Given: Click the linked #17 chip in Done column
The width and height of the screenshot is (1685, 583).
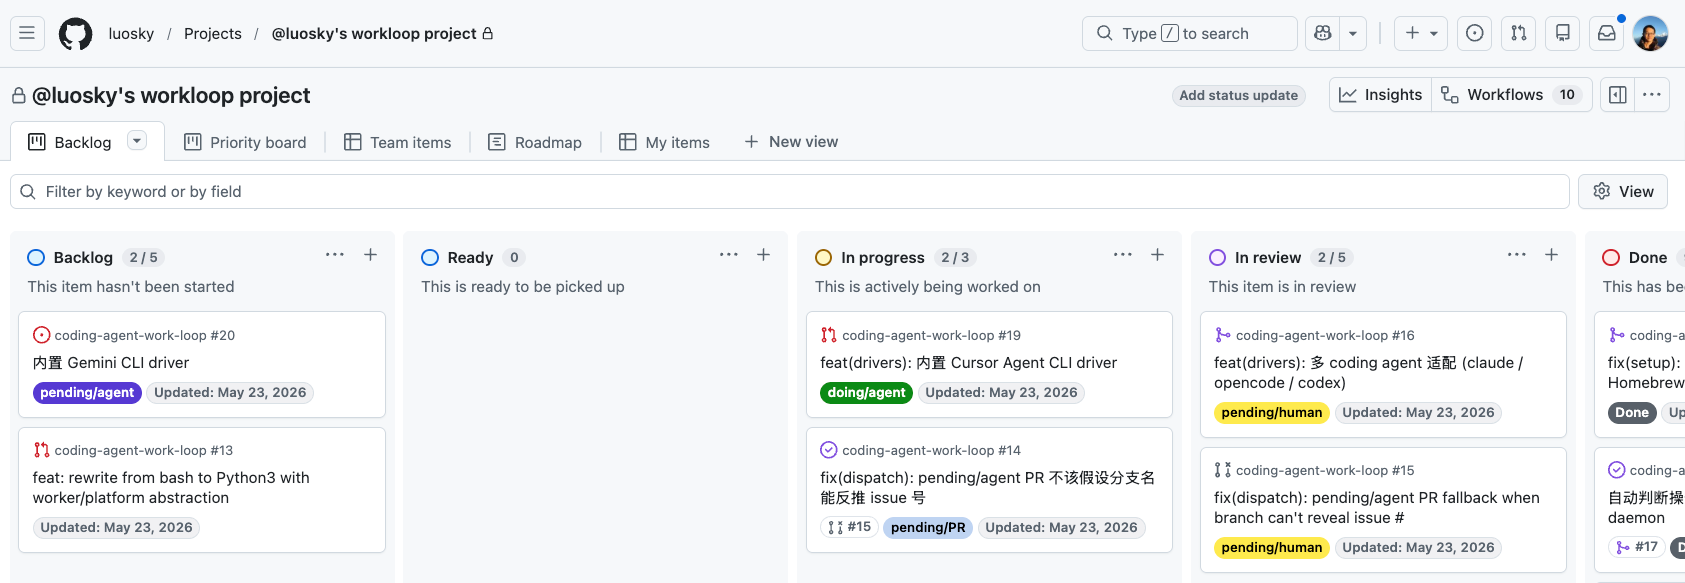Looking at the screenshot, I should pos(1637,547).
